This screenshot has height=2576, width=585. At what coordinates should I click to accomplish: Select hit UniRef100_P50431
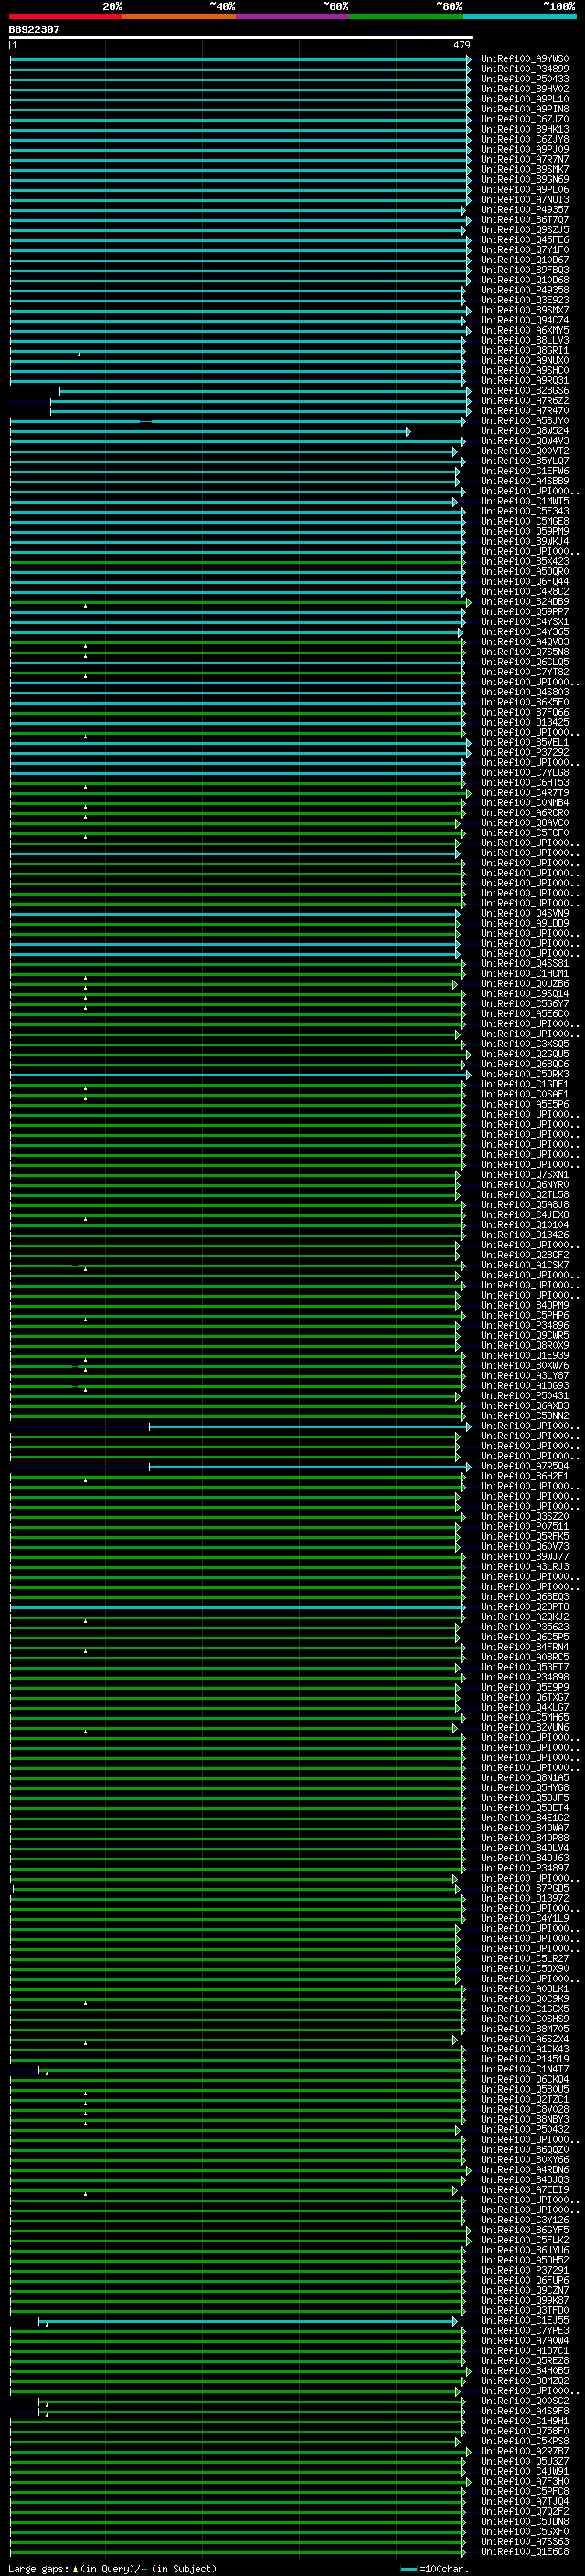(525, 1396)
